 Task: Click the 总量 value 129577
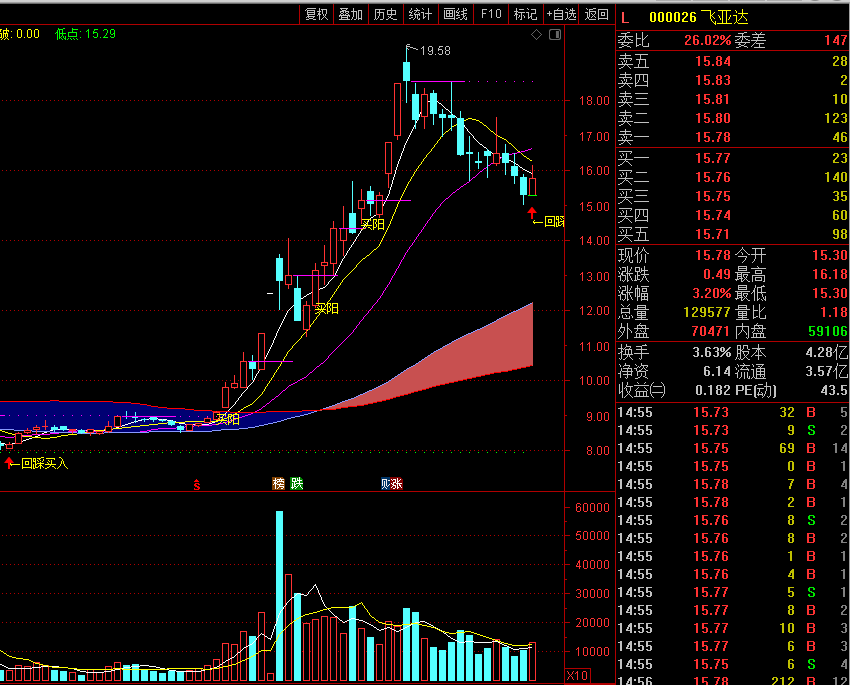click(707, 312)
